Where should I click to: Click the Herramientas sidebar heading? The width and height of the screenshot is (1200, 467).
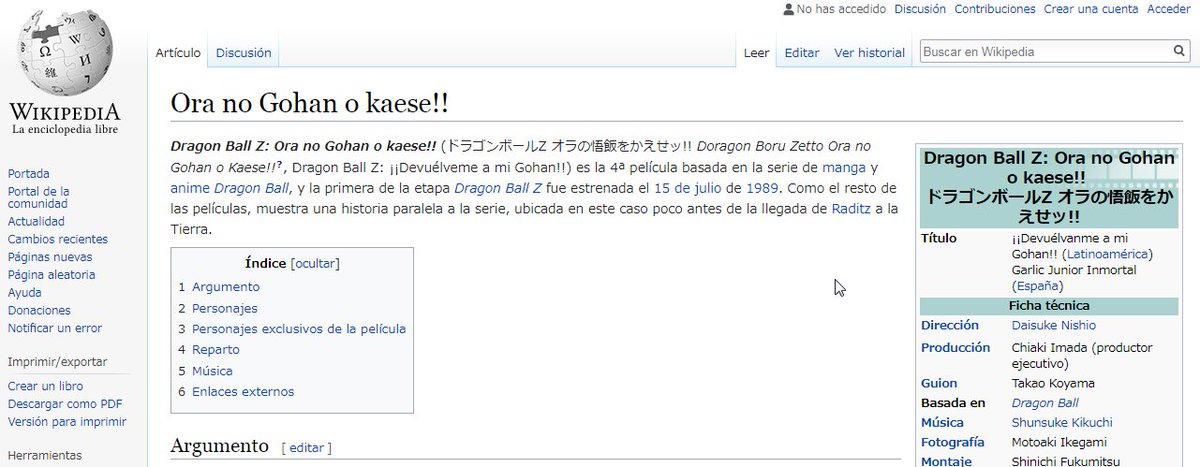tap(44, 455)
